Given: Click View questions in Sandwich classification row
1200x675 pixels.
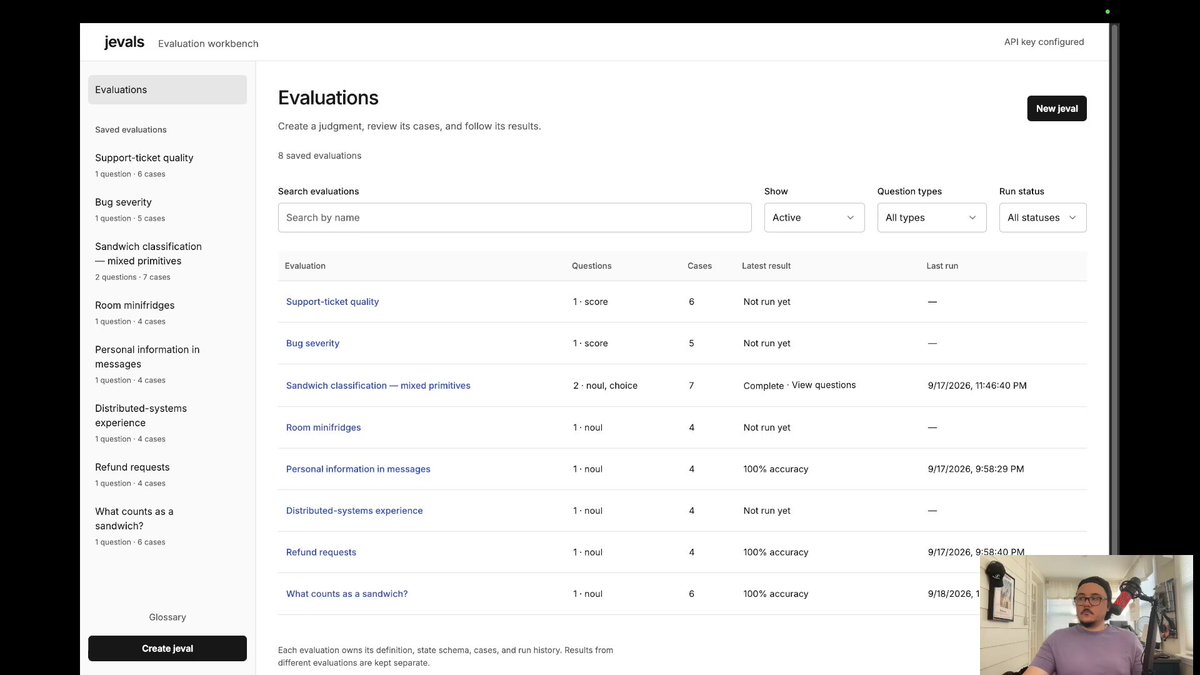Looking at the screenshot, I should point(824,385).
